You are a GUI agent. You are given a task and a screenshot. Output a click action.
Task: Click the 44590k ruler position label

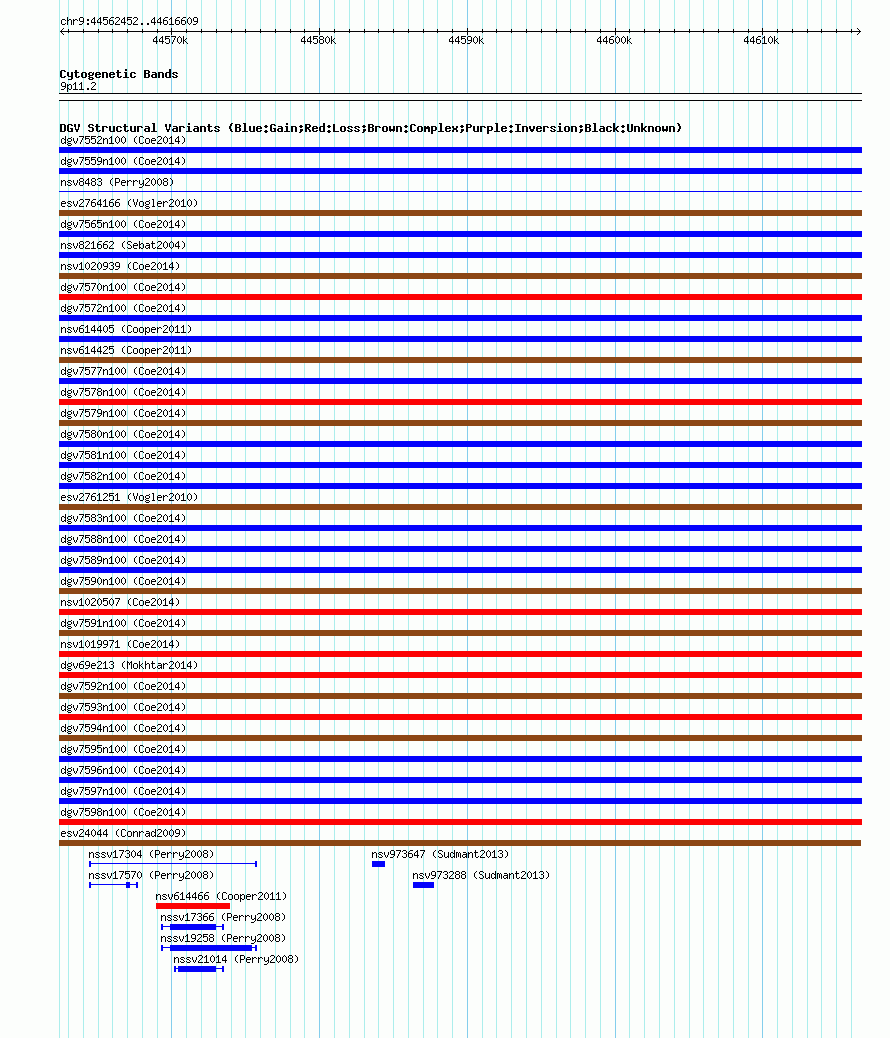(466, 40)
